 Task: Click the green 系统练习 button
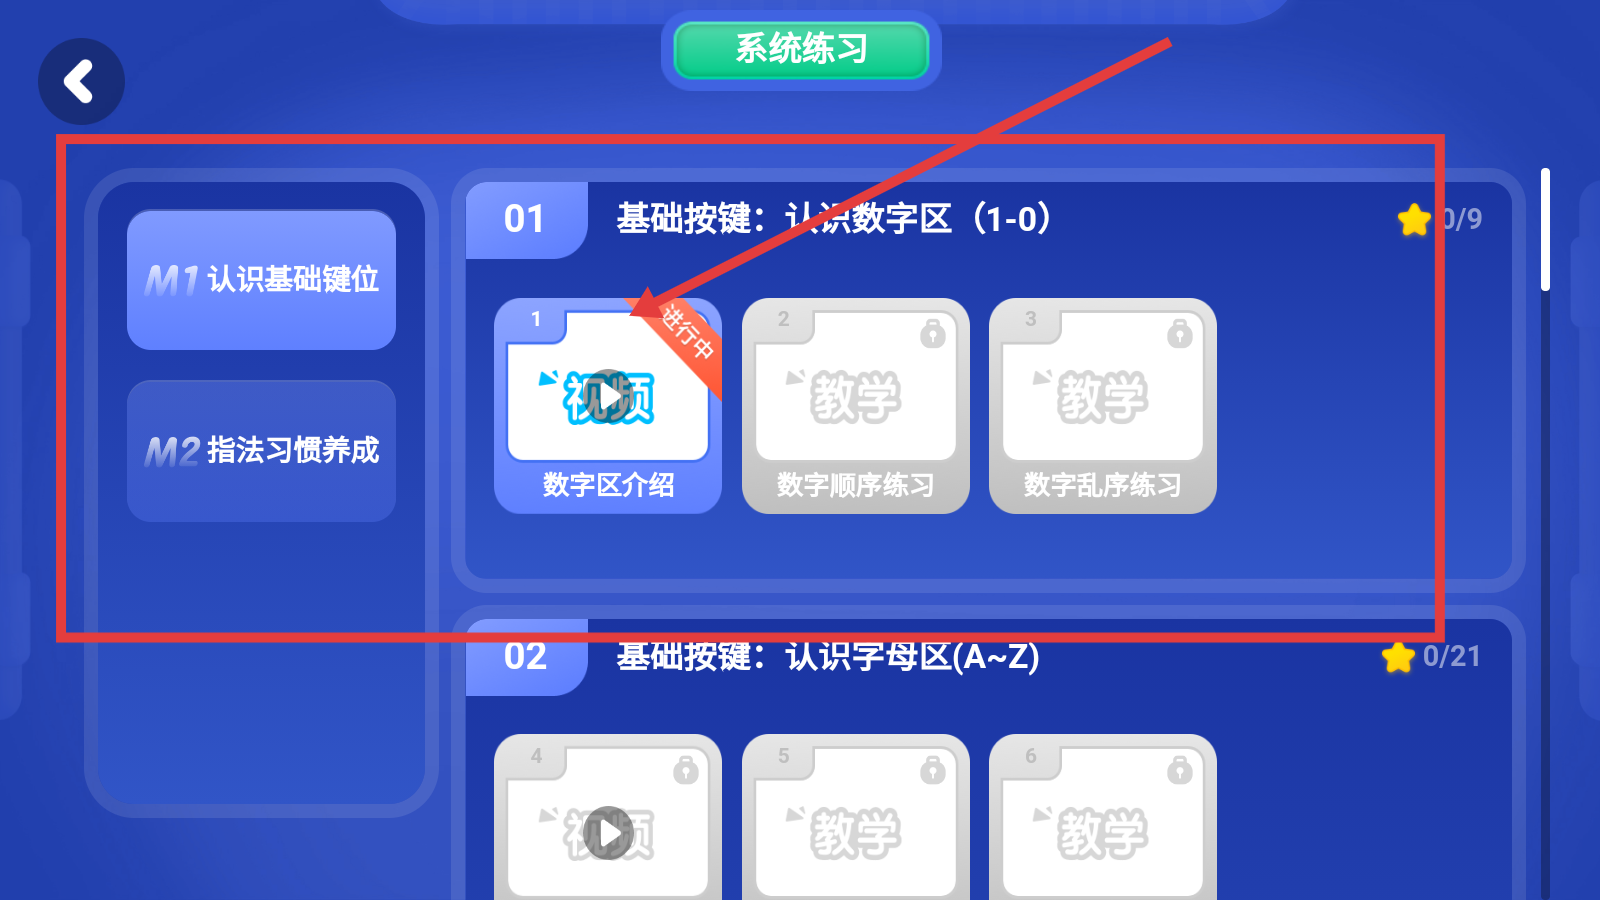coord(801,50)
